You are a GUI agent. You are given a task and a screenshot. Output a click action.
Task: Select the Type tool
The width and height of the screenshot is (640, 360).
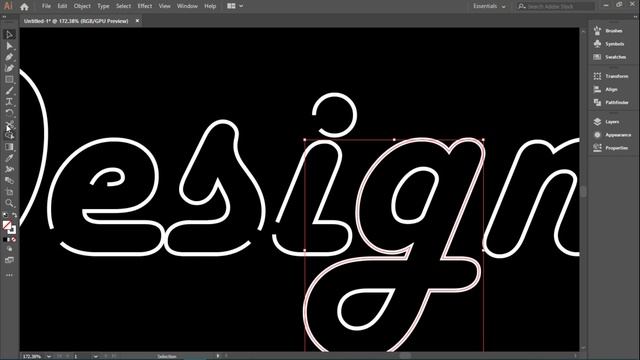pos(9,102)
